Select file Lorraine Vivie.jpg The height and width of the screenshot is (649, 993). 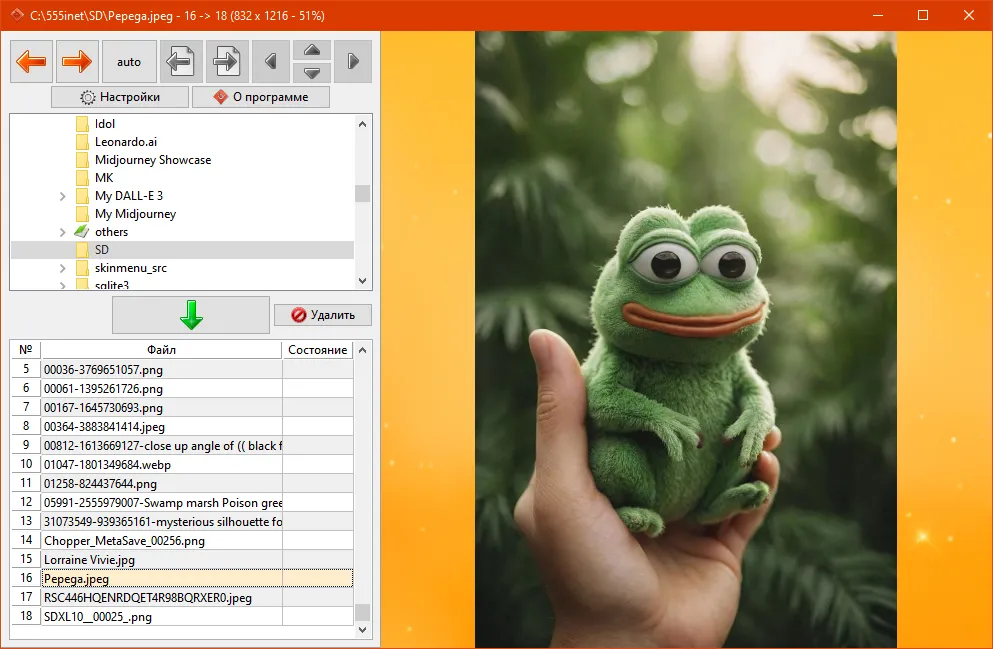pyautogui.click(x=161, y=560)
